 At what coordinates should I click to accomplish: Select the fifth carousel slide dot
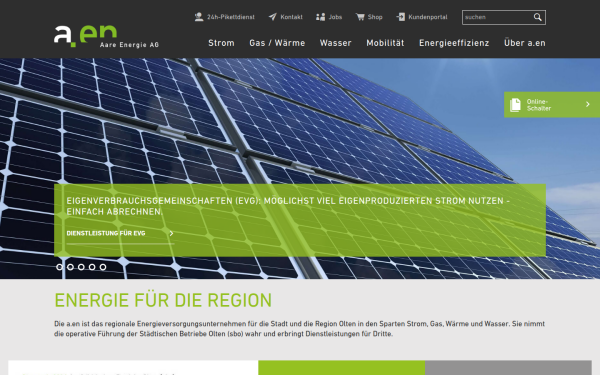coord(103,267)
